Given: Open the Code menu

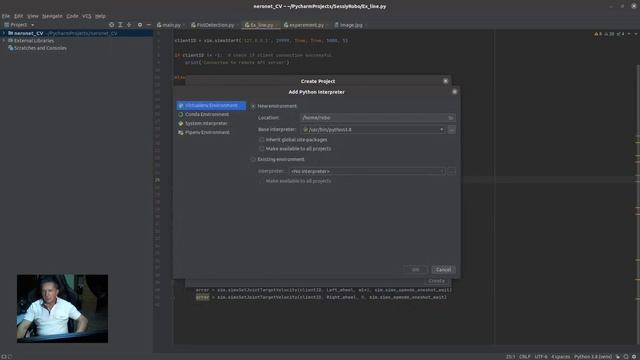Looking at the screenshot, I should (72, 16).
